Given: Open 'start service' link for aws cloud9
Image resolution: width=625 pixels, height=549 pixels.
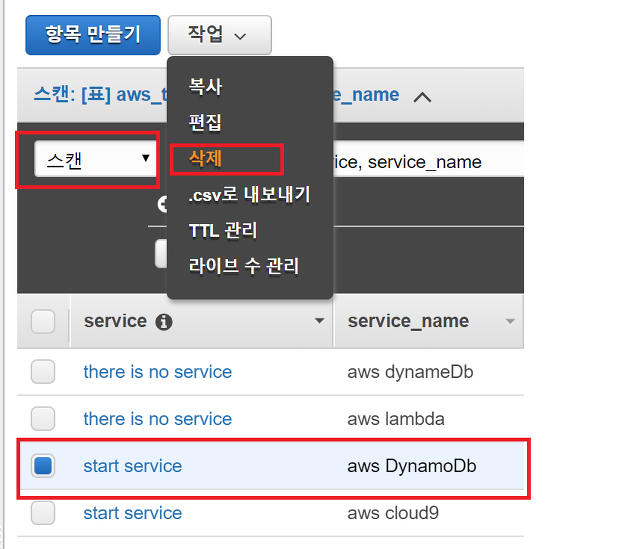Looking at the screenshot, I should (133, 513).
